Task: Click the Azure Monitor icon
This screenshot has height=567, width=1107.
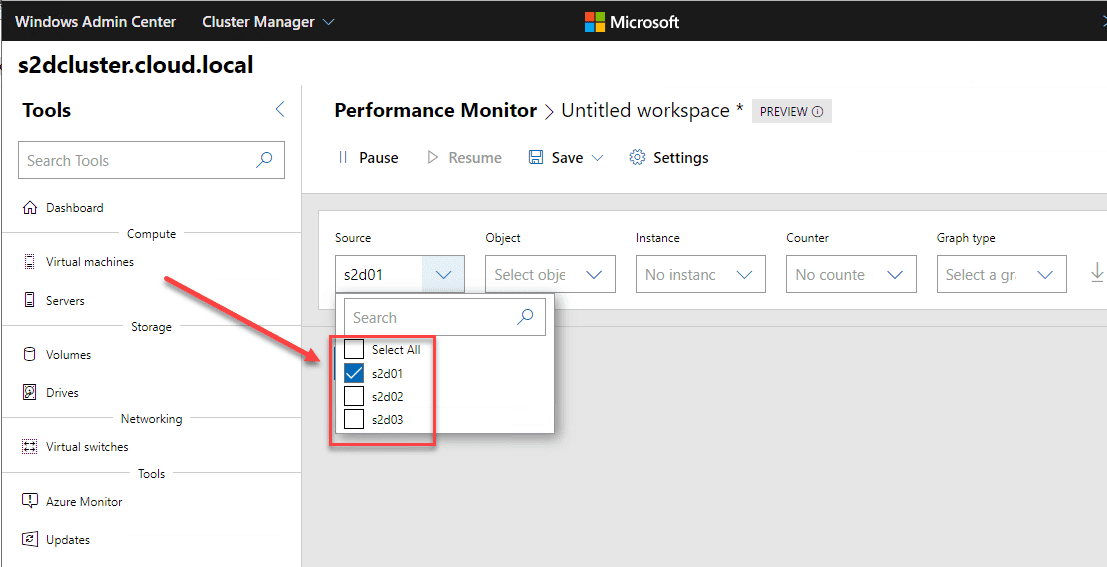Action: click(29, 502)
